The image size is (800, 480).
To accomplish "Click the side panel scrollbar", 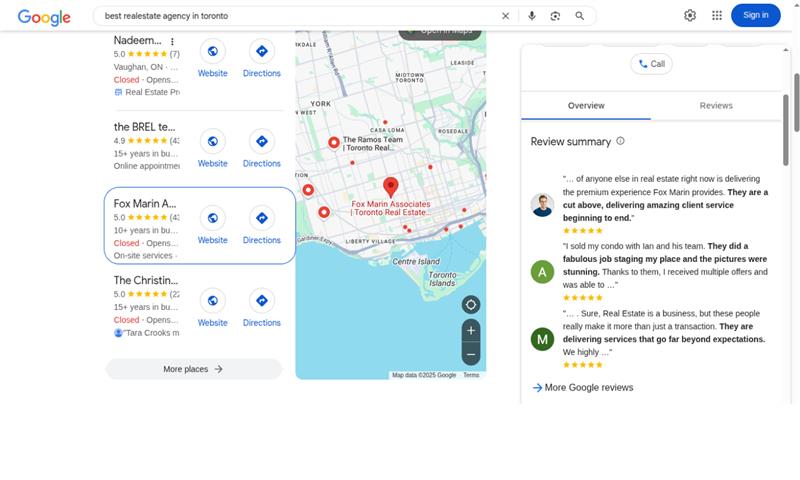I will [786, 130].
